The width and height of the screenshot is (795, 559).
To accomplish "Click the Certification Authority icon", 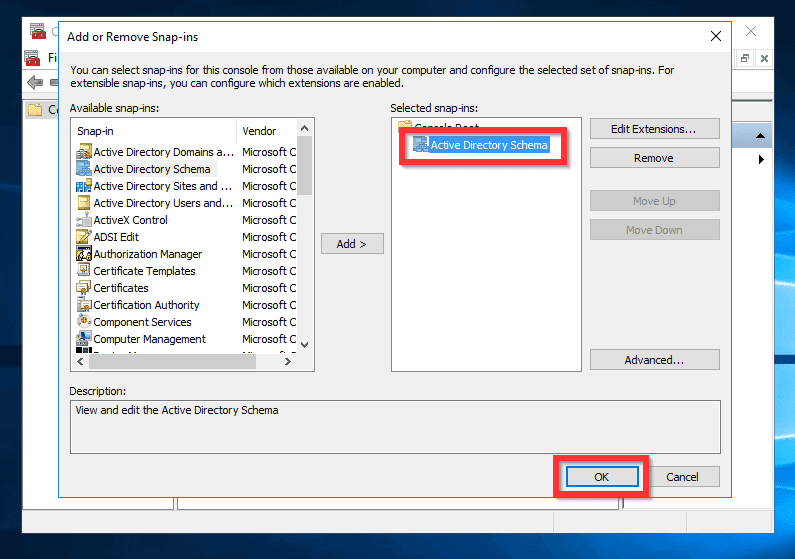I will coord(84,305).
